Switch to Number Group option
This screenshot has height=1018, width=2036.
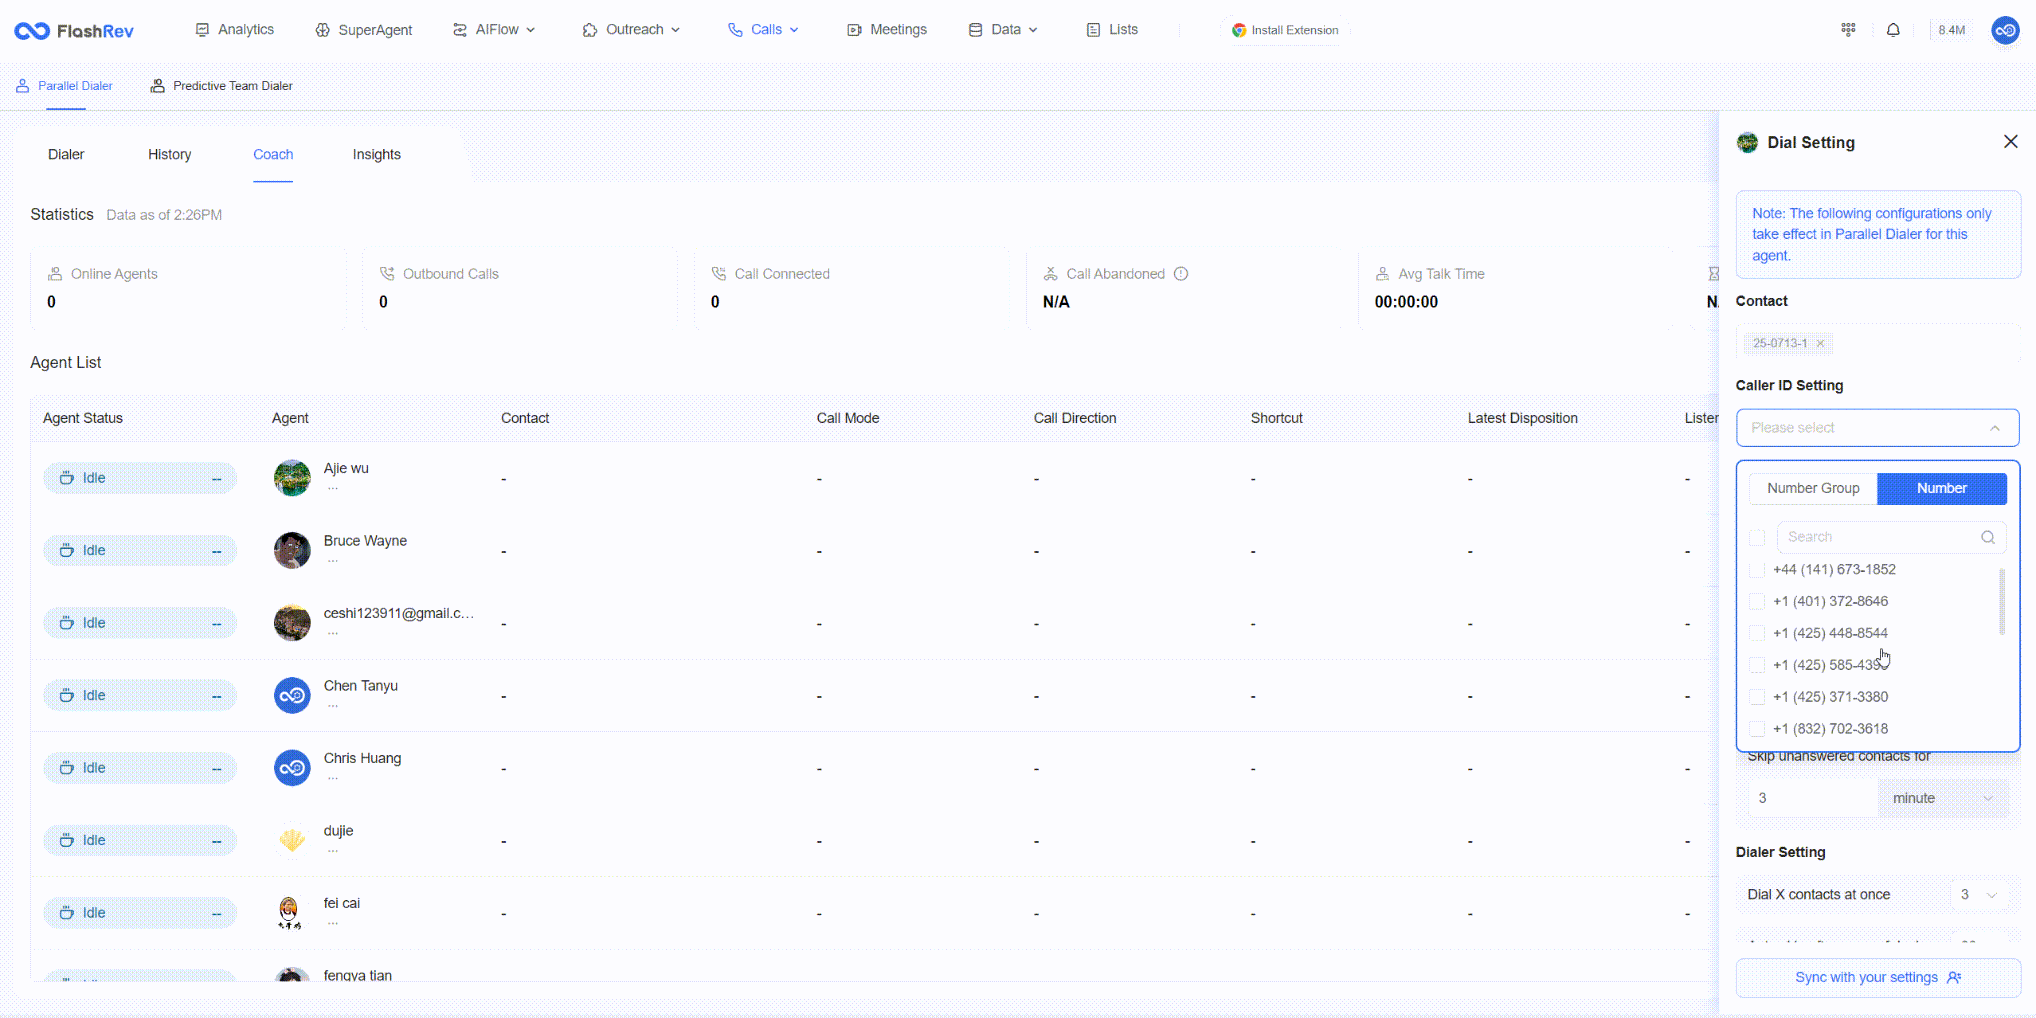pos(1813,488)
